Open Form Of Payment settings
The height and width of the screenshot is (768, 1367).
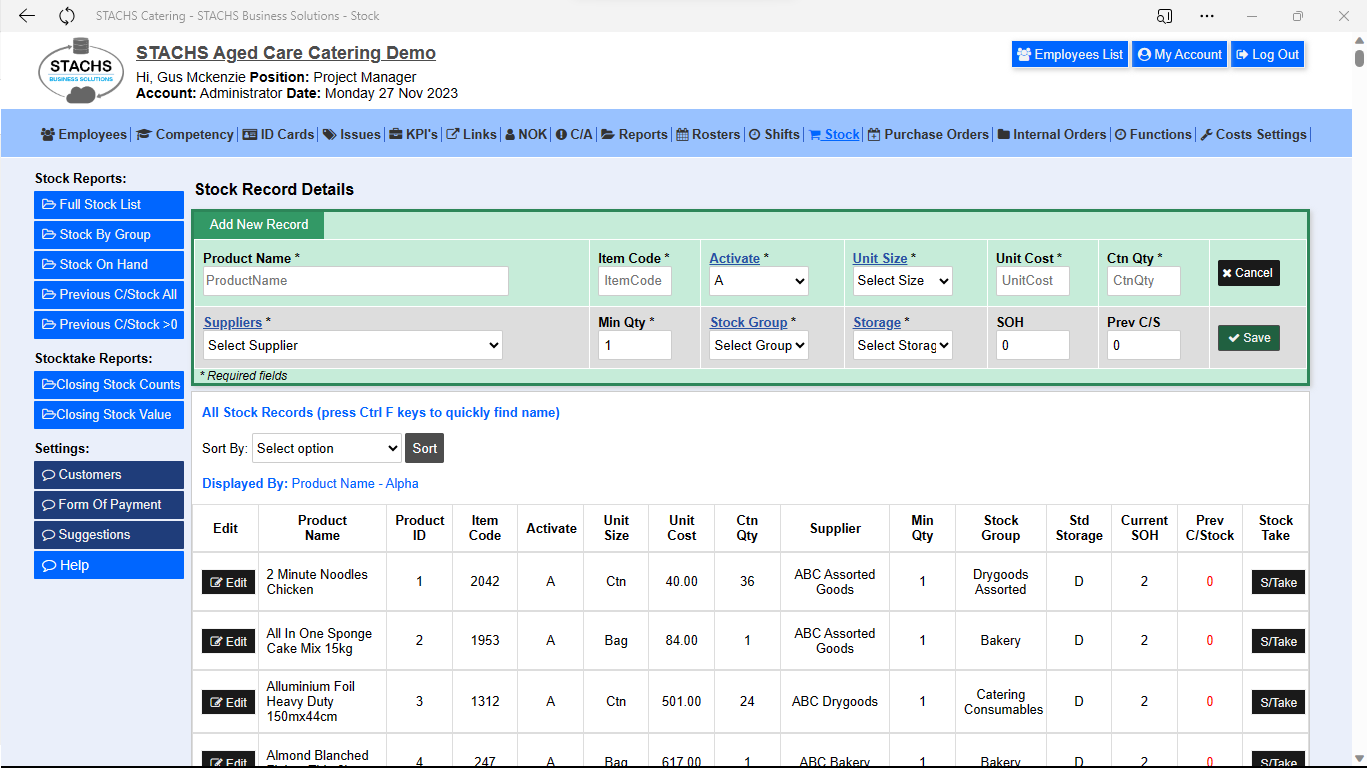pyautogui.click(x=109, y=505)
